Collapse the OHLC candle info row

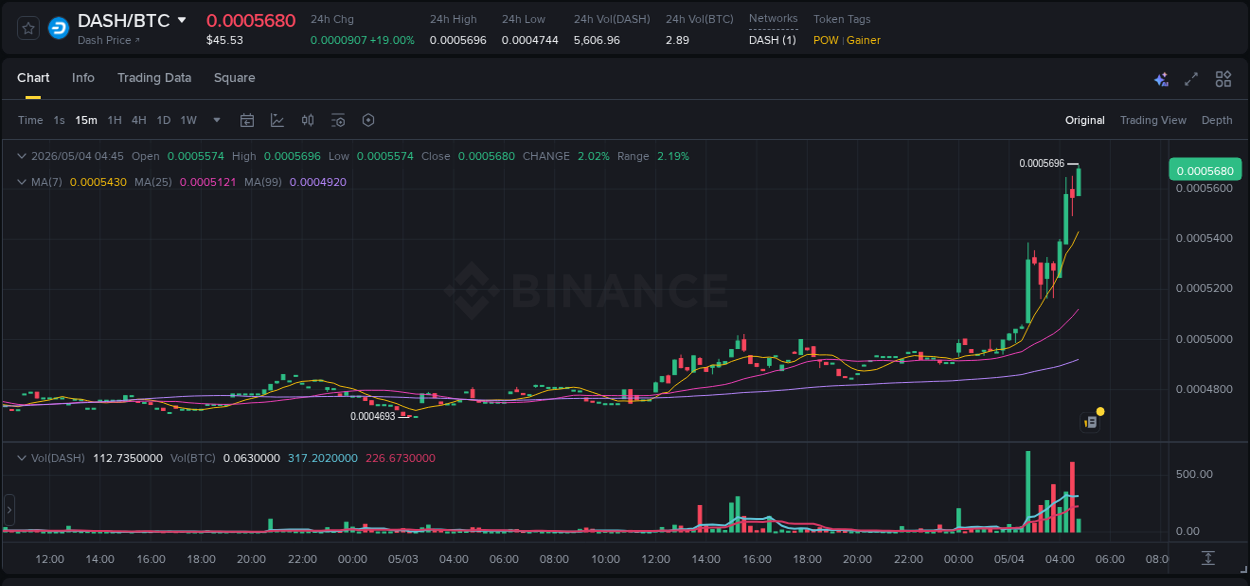click(22, 156)
